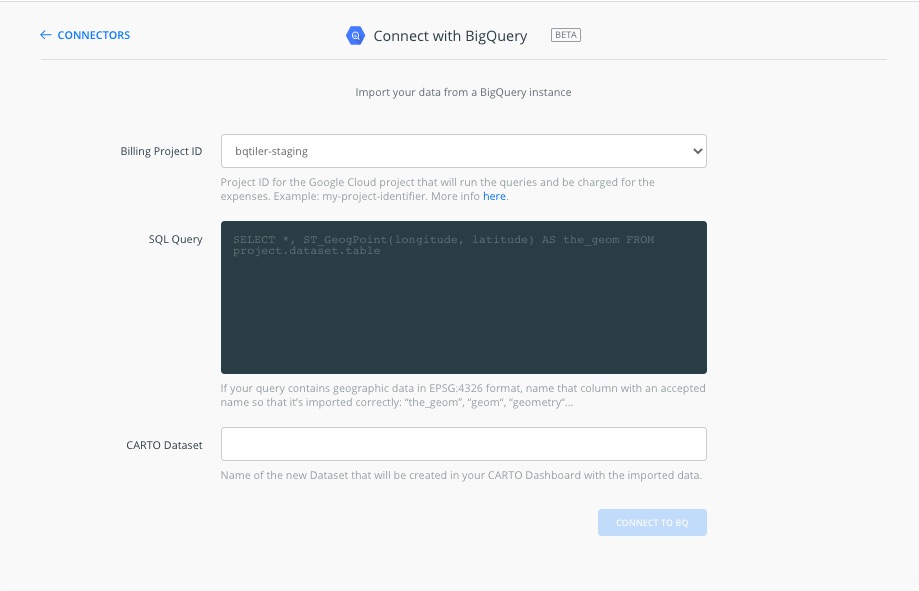Viewport: 919px width, 591px height.
Task: Click the 'Billing Project ID' field label
Action: pyautogui.click(x=161, y=151)
